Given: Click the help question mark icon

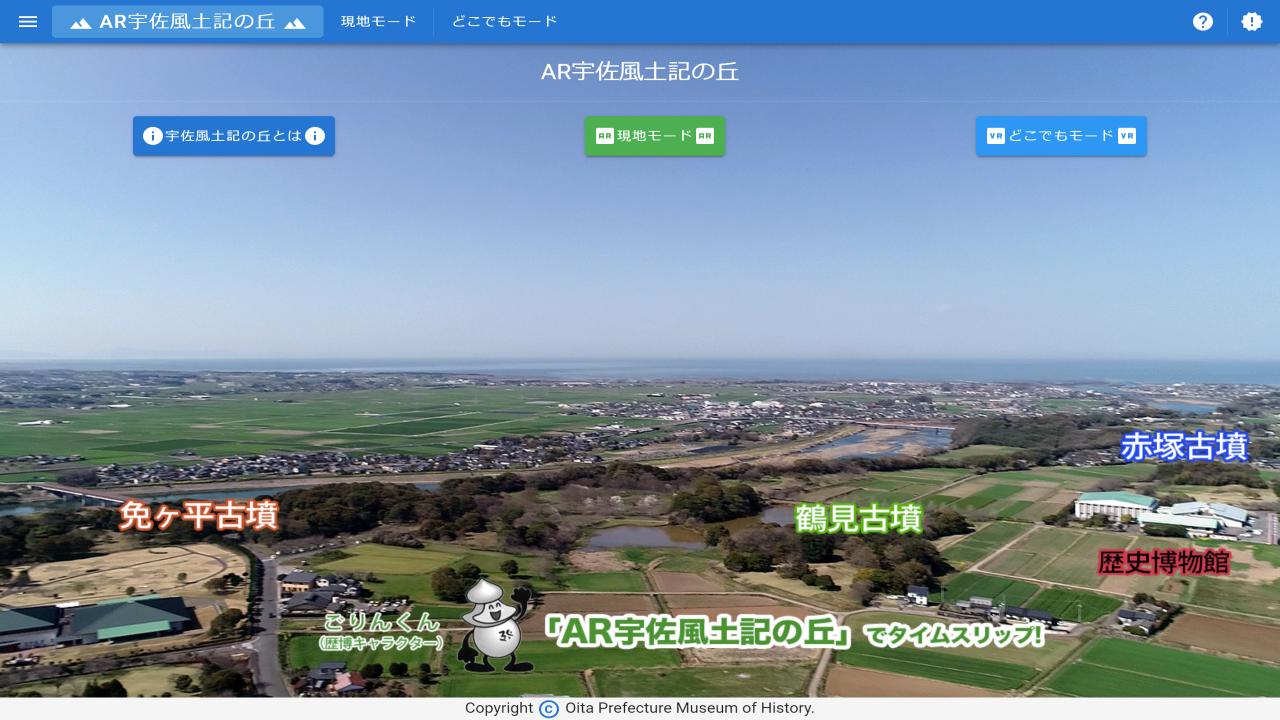Looking at the screenshot, I should (1203, 21).
